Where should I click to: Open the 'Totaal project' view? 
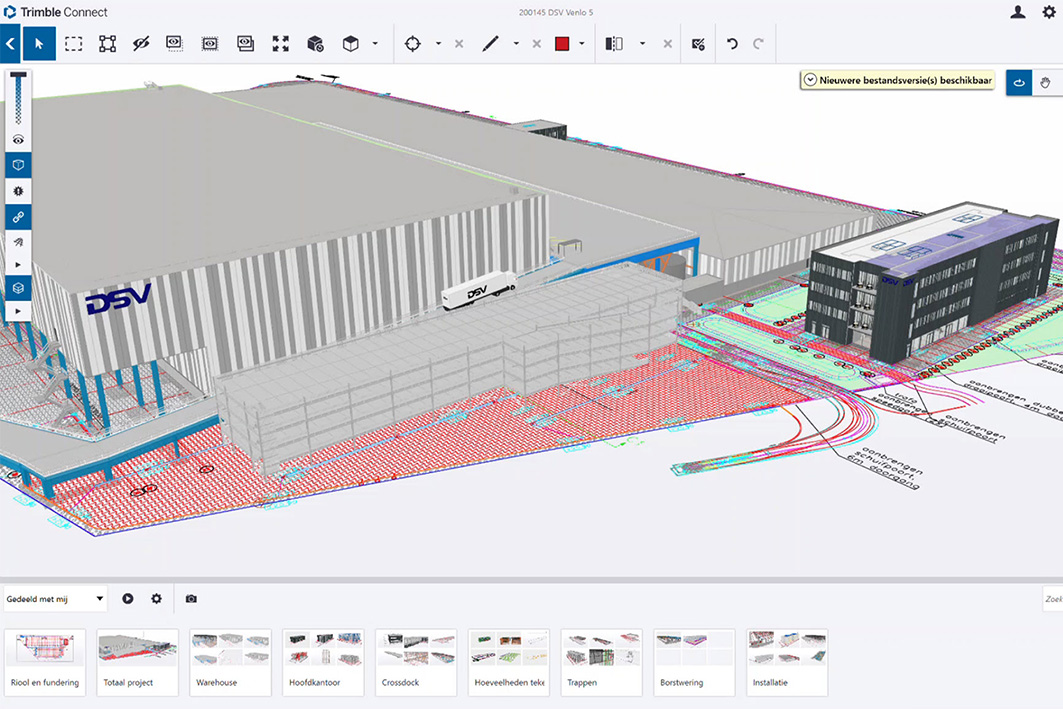(138, 662)
